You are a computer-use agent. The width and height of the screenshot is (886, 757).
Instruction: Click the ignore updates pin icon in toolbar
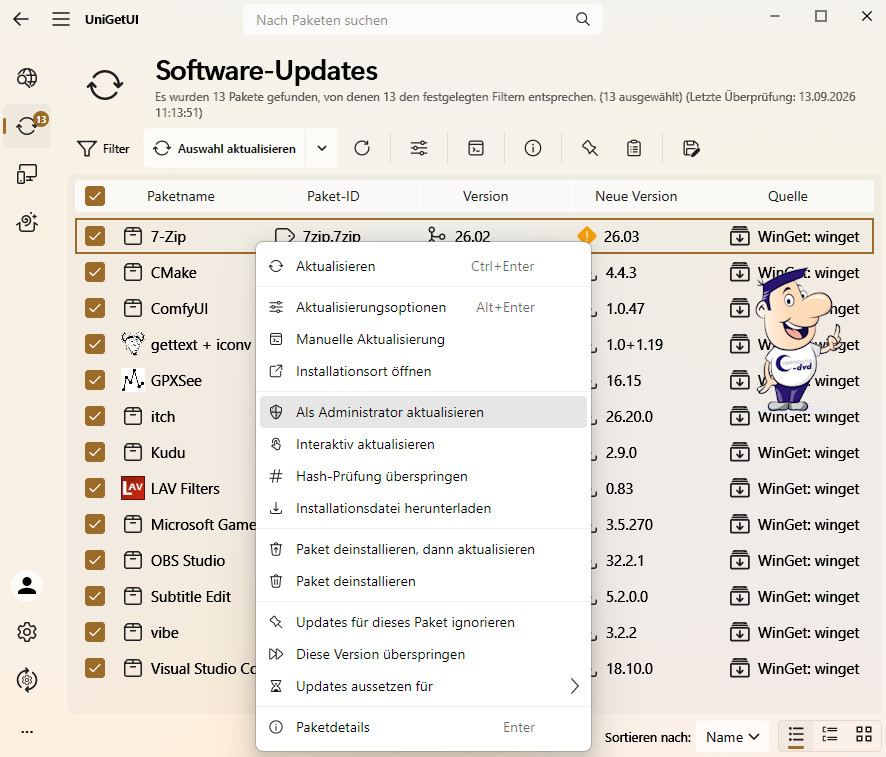(589, 149)
